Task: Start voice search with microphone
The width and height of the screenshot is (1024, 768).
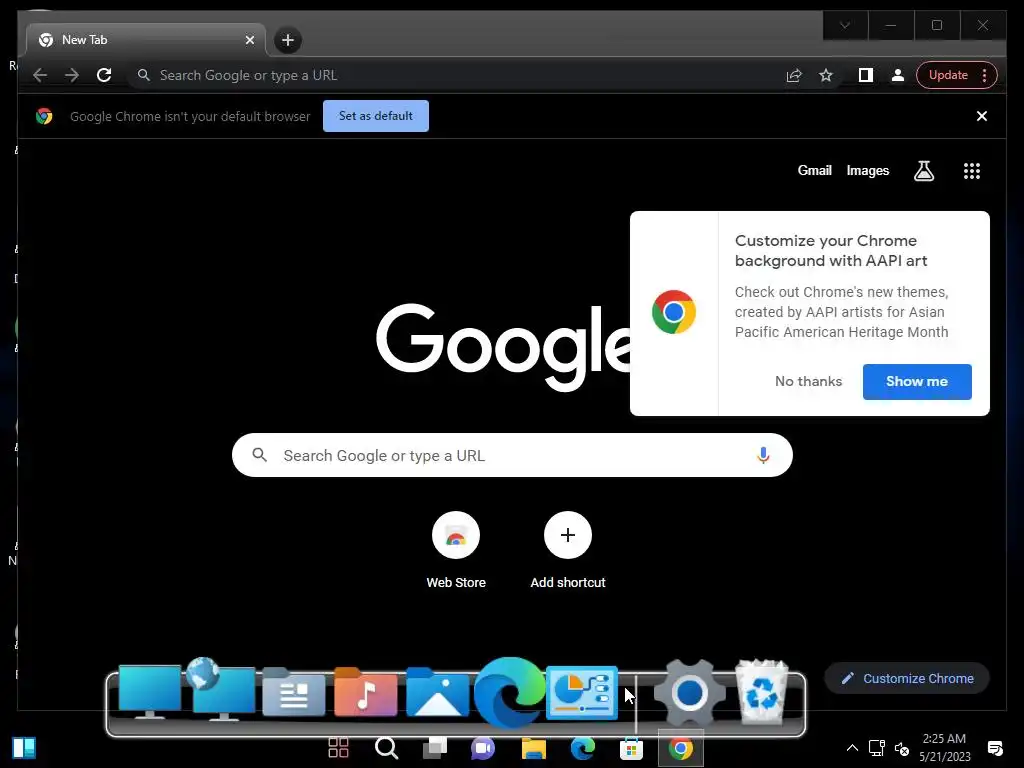Action: [763, 455]
